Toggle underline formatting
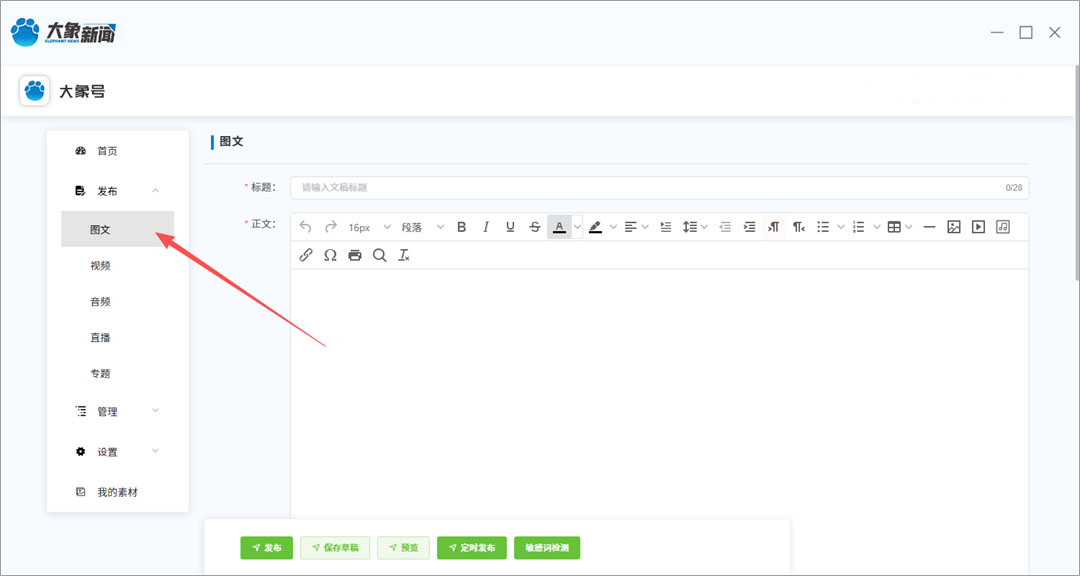 click(x=510, y=227)
